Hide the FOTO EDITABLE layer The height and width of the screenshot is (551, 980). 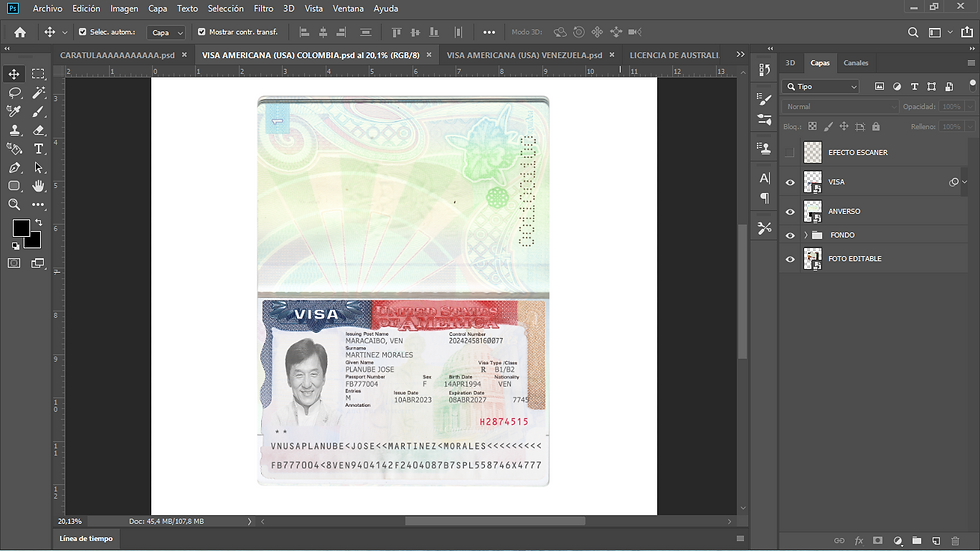(x=790, y=259)
